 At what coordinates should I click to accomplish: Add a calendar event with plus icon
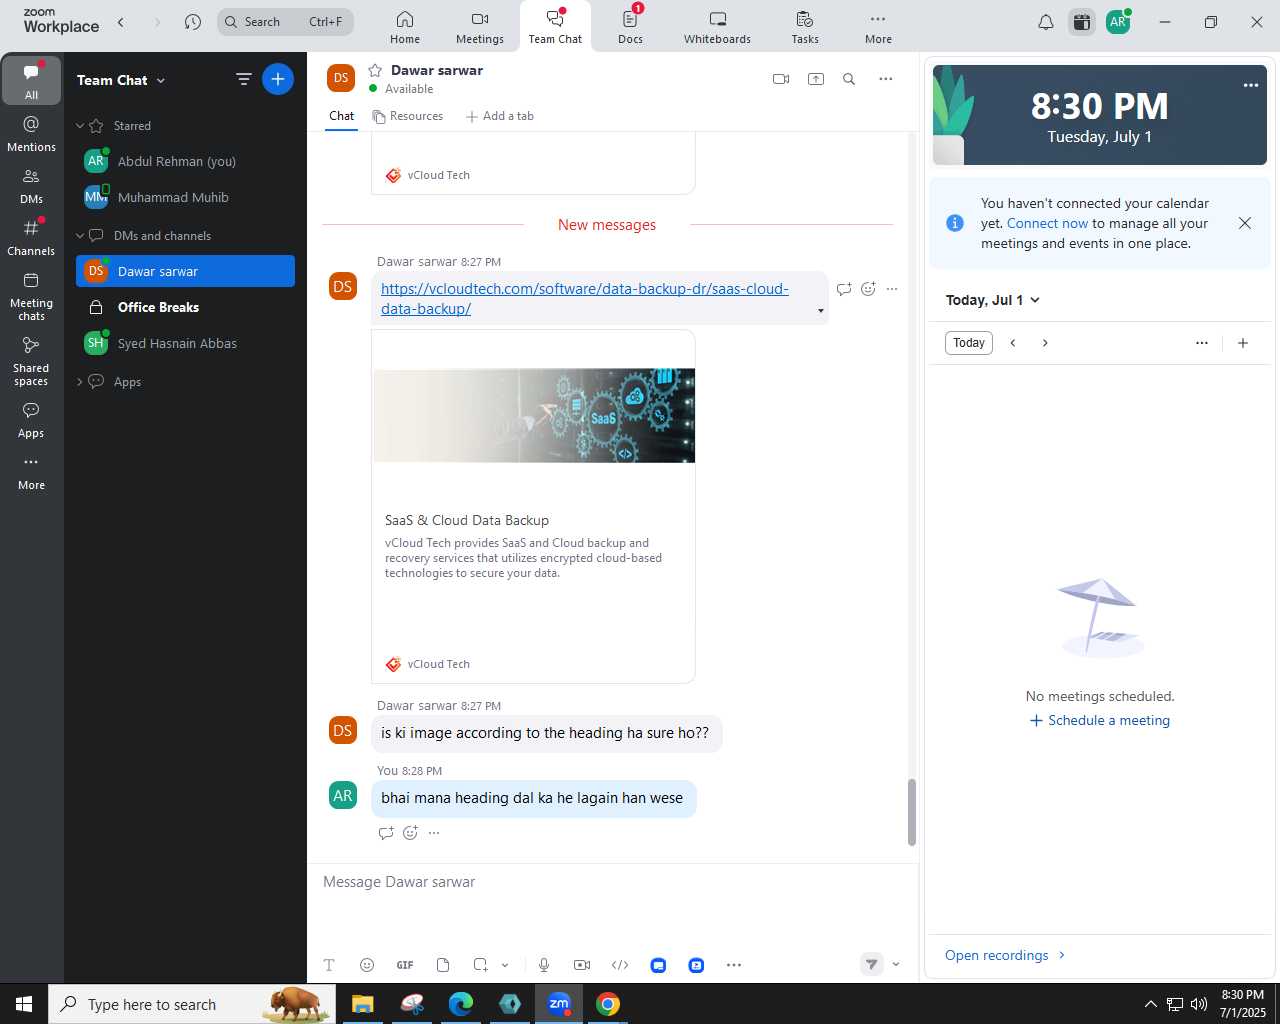click(x=1243, y=343)
